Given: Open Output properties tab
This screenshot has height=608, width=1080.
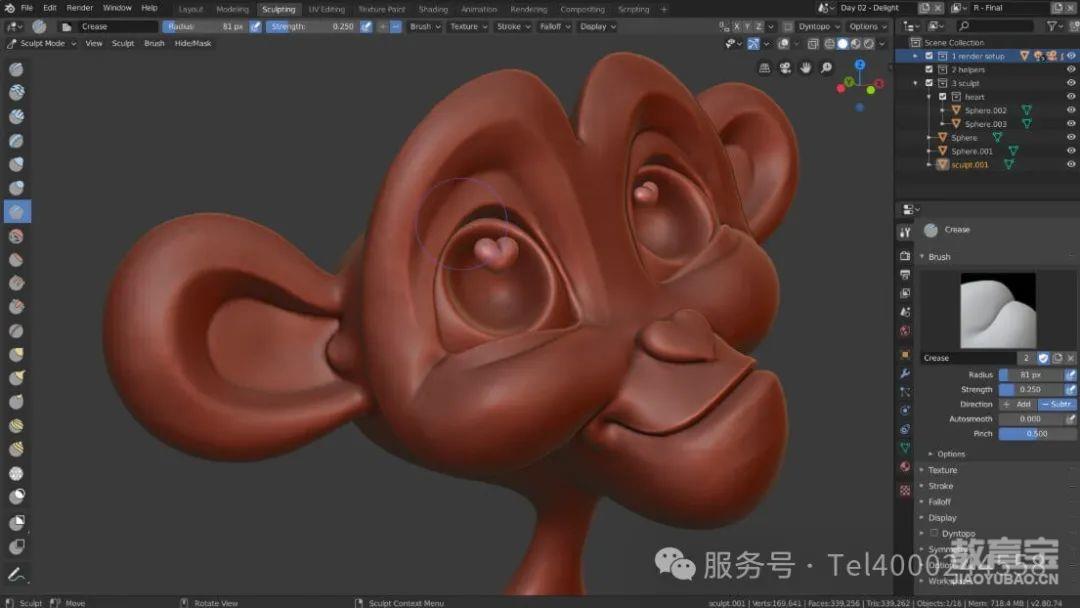Looking at the screenshot, I should click(905, 275).
